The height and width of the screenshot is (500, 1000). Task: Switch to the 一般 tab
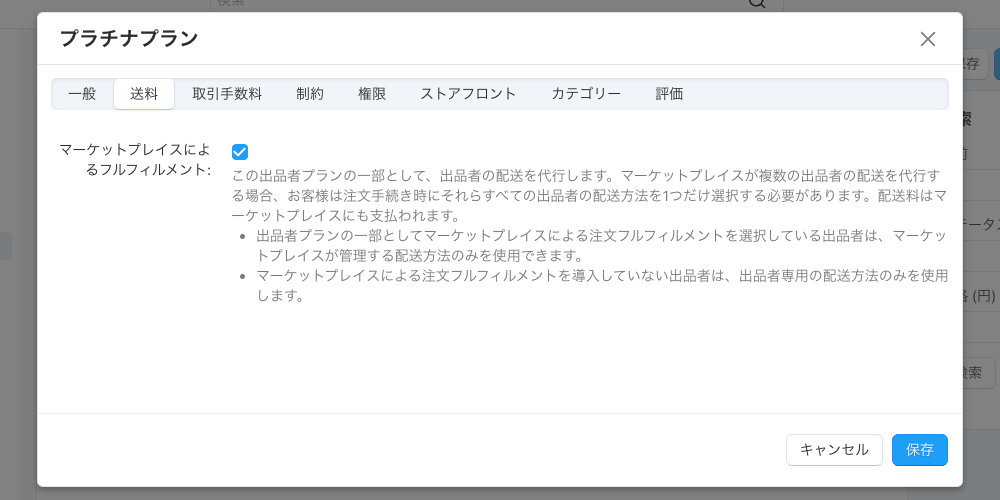click(x=82, y=94)
